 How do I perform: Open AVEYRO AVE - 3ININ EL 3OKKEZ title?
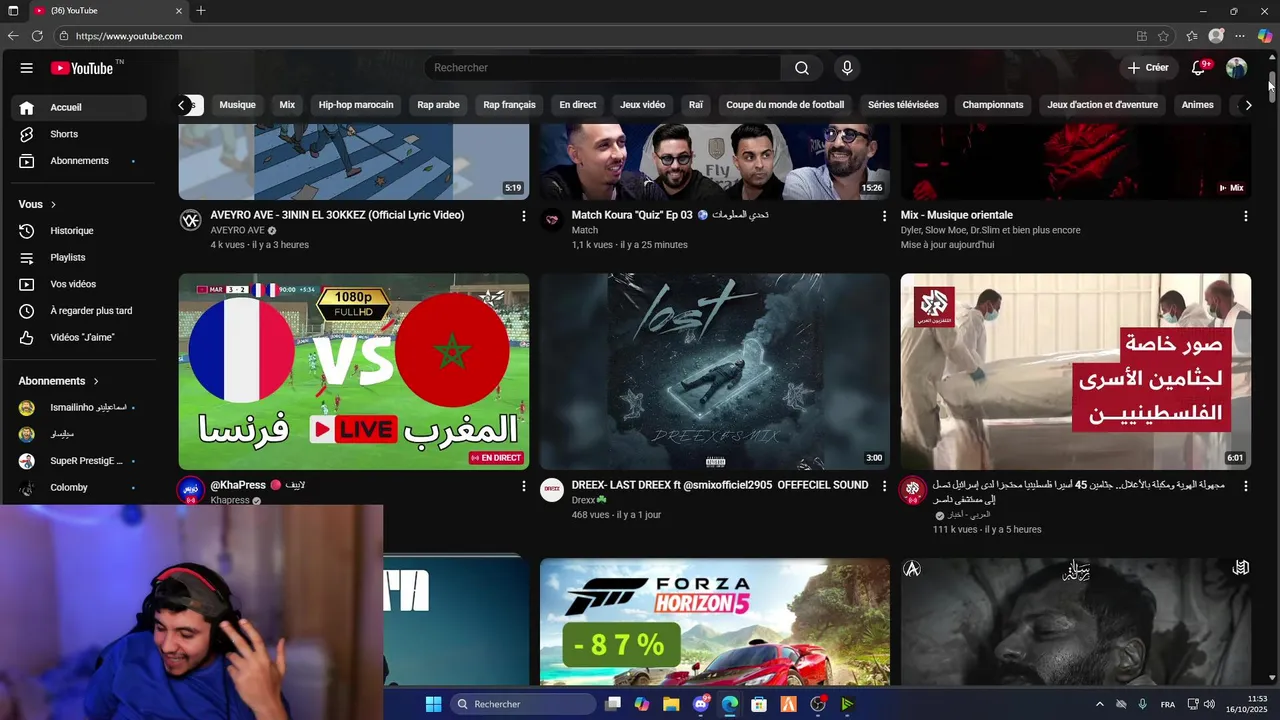337,215
